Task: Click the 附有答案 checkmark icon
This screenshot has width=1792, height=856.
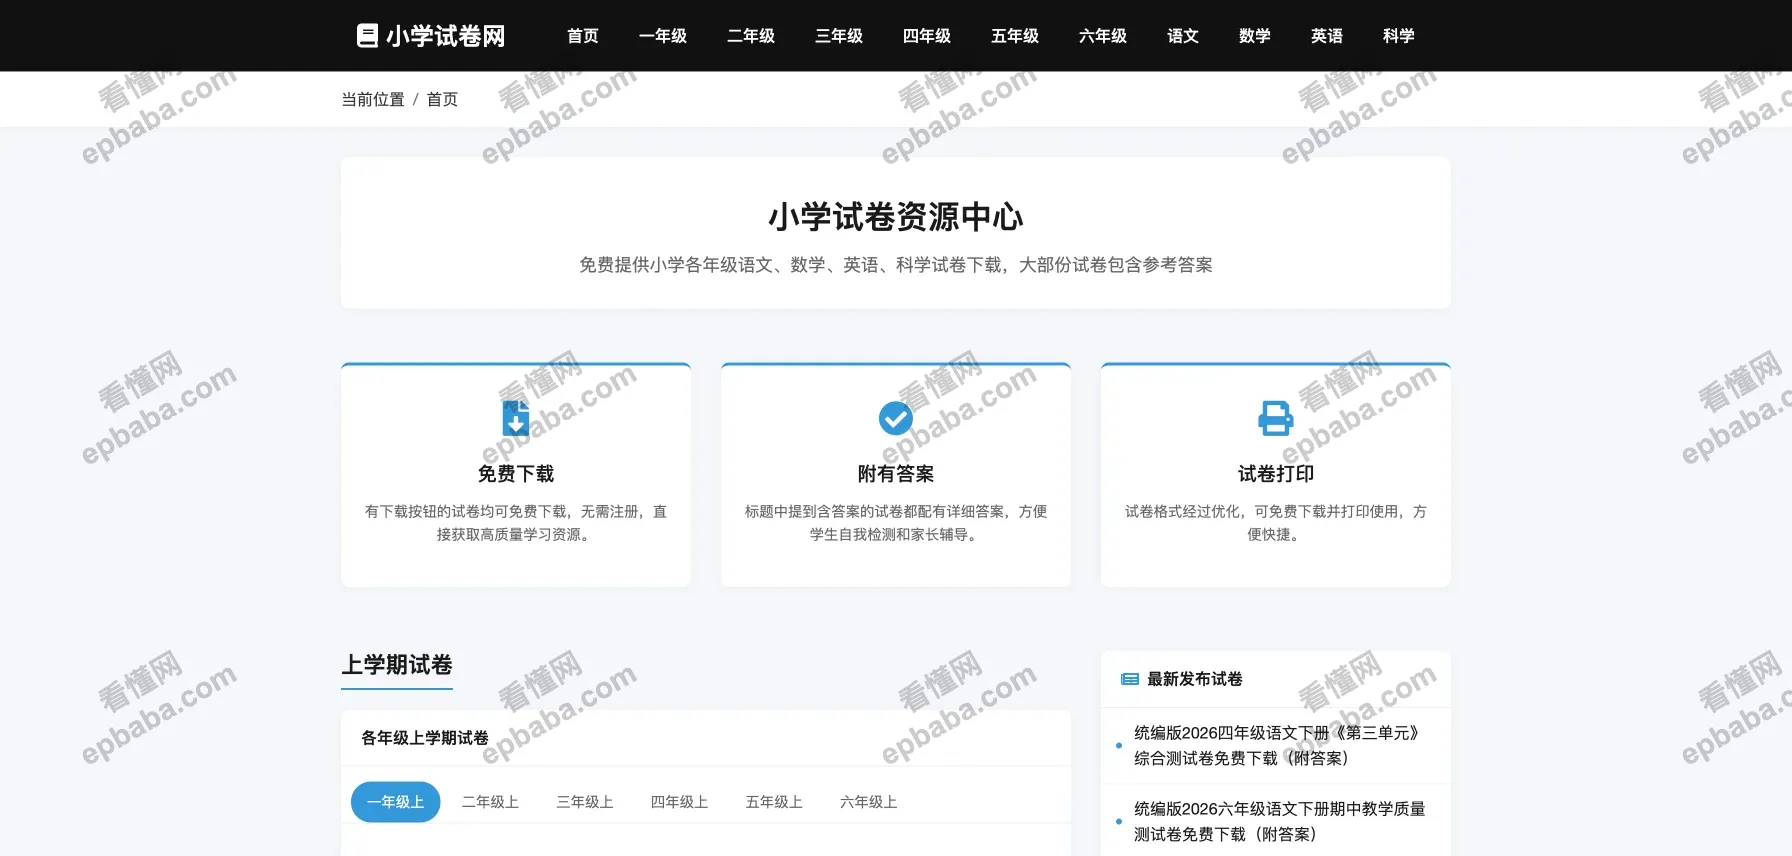Action: (896, 418)
